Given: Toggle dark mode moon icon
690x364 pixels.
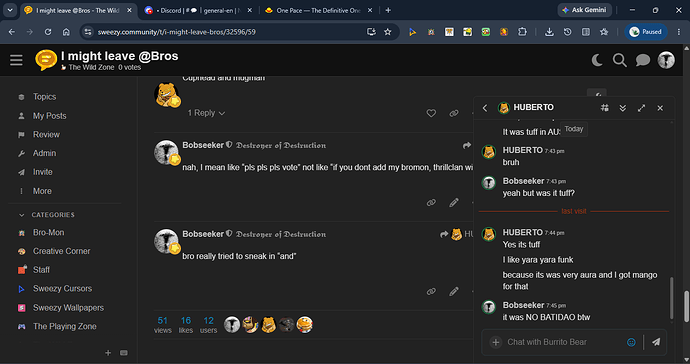Looking at the screenshot, I should click(597, 60).
